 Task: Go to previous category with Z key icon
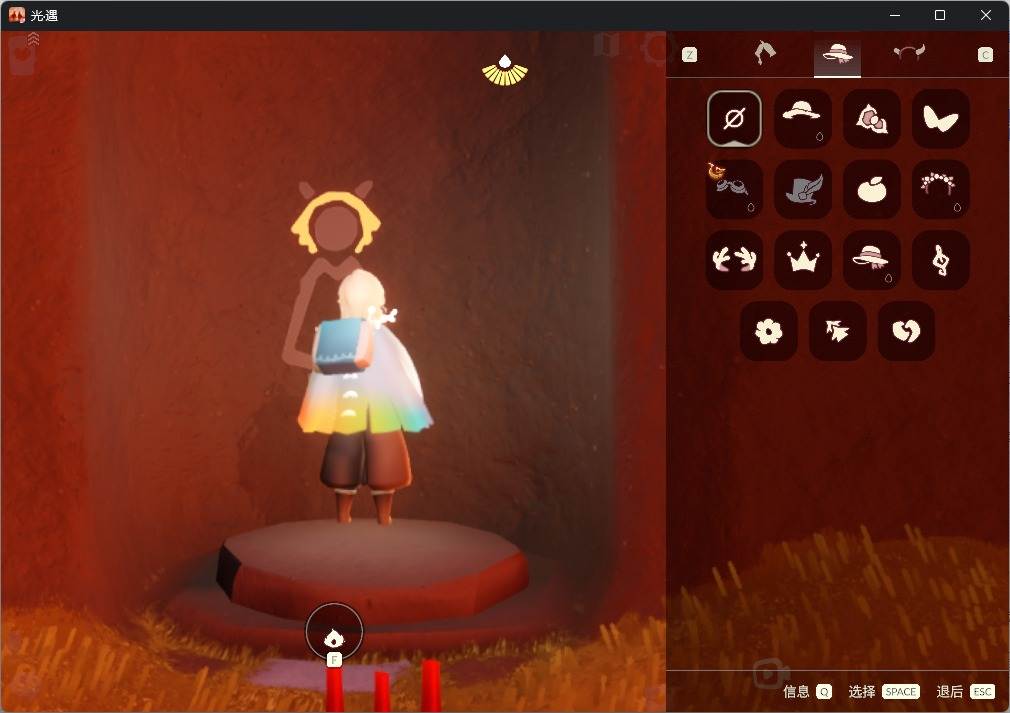click(x=689, y=55)
